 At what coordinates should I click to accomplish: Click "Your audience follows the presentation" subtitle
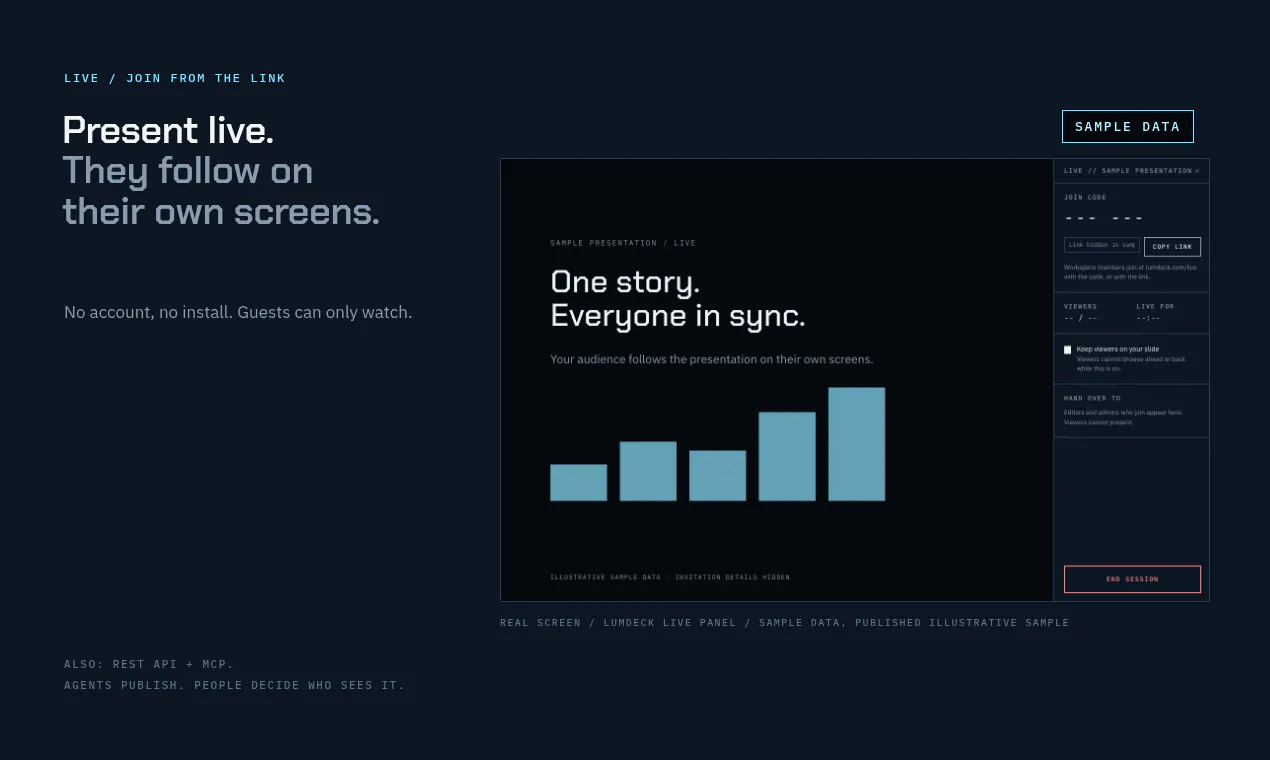(711, 359)
